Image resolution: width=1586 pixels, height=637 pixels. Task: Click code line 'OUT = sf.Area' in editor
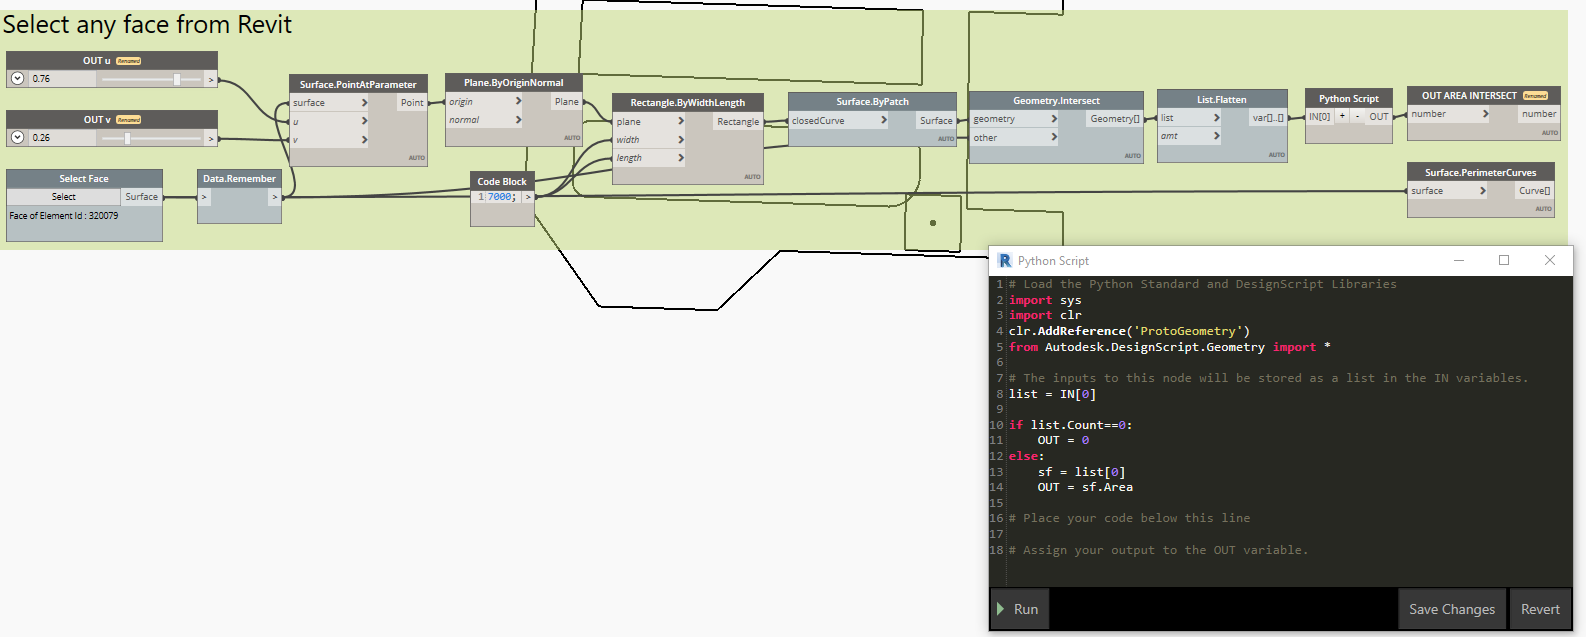[1085, 487]
